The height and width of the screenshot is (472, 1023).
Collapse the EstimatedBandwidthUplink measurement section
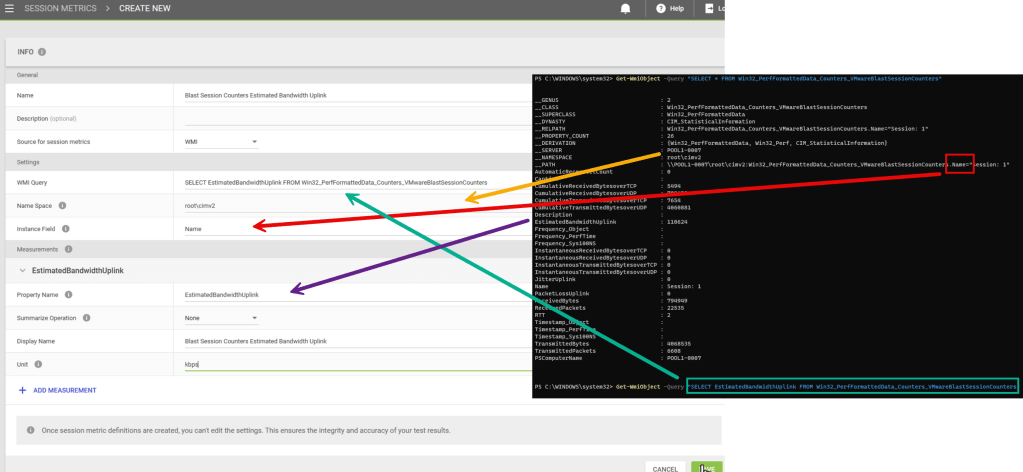click(x=22, y=271)
